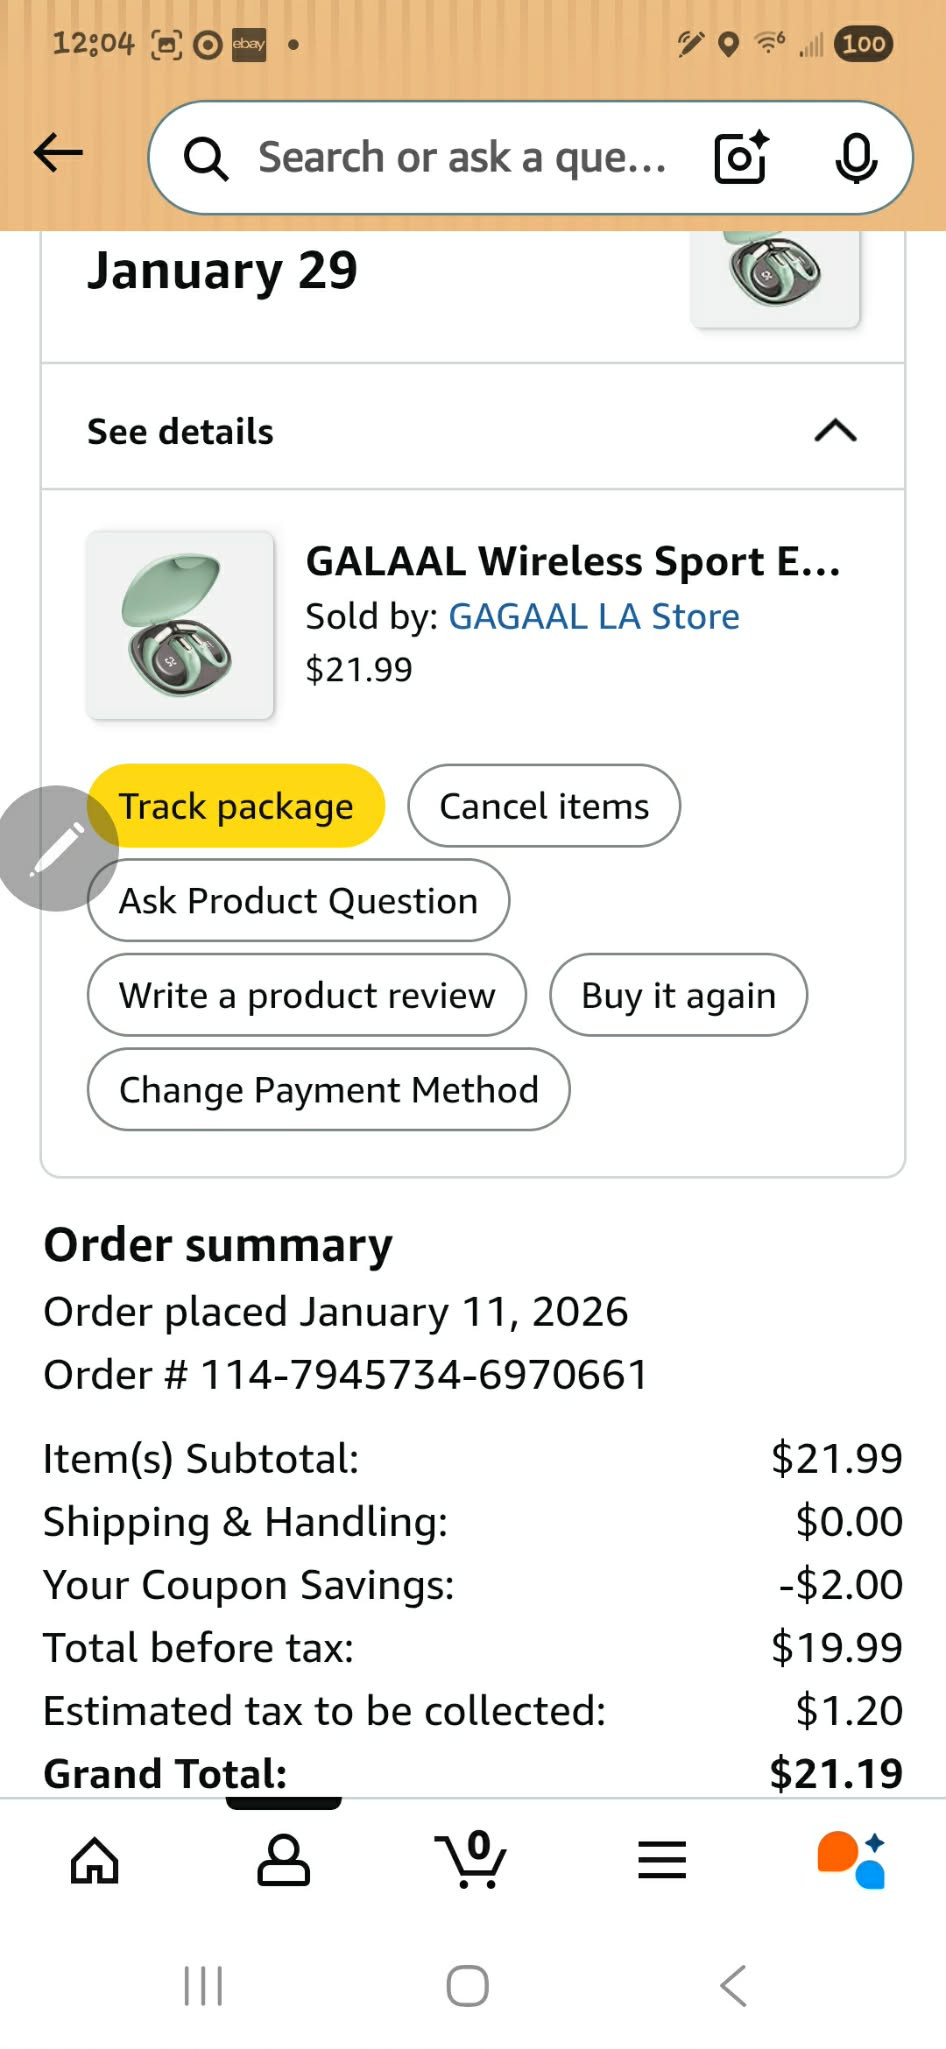Select Change Payment Method
The width and height of the screenshot is (946, 2049).
pos(329,1090)
